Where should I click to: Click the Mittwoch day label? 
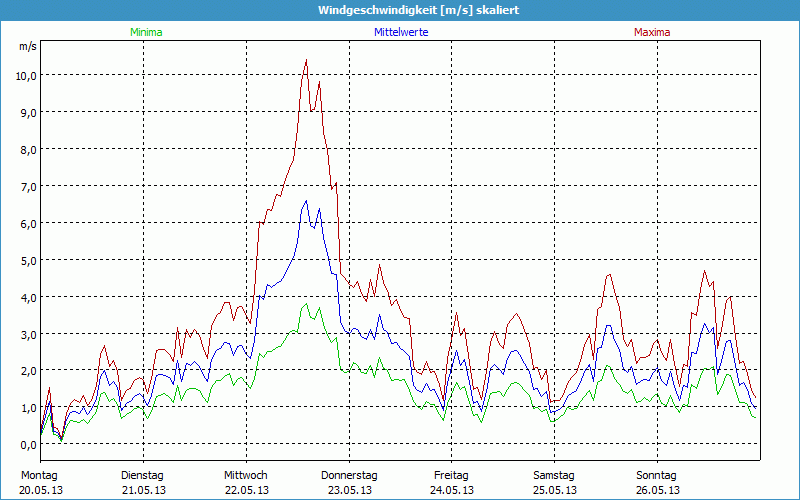click(245, 476)
